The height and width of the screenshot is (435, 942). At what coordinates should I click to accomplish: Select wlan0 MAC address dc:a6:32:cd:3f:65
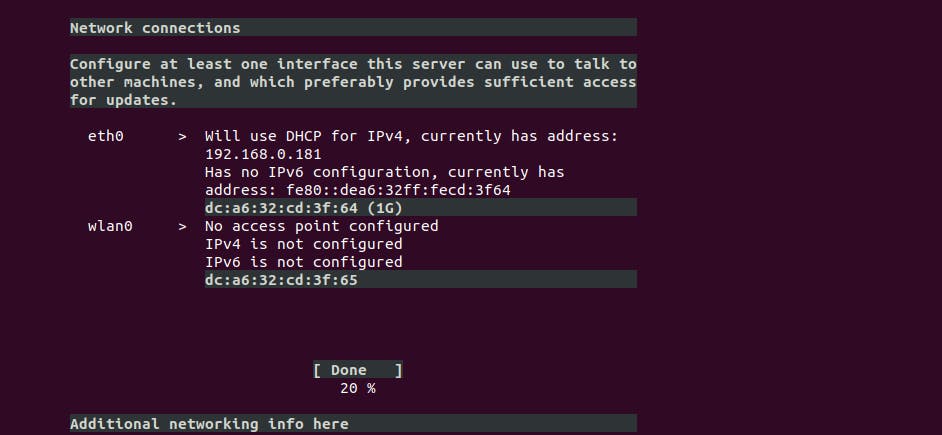(281, 280)
